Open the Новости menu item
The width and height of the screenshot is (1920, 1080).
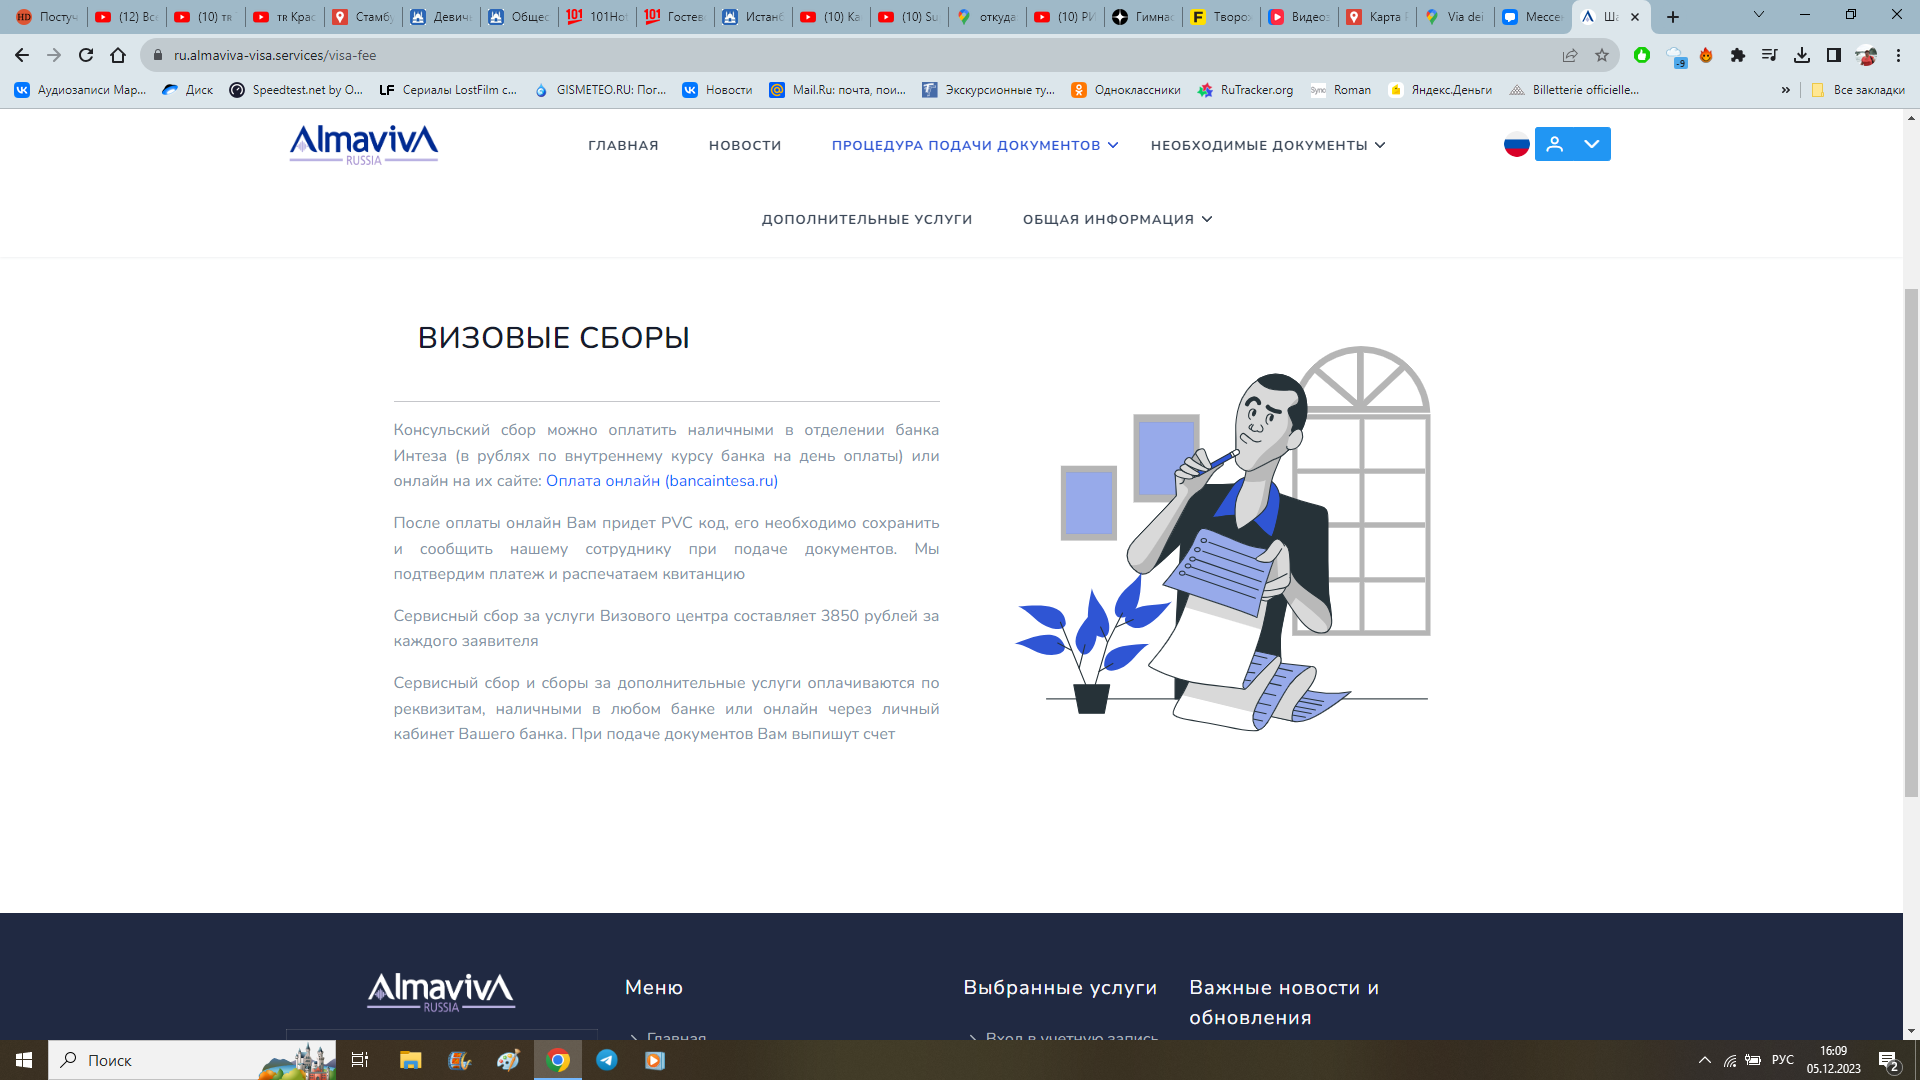(x=745, y=146)
